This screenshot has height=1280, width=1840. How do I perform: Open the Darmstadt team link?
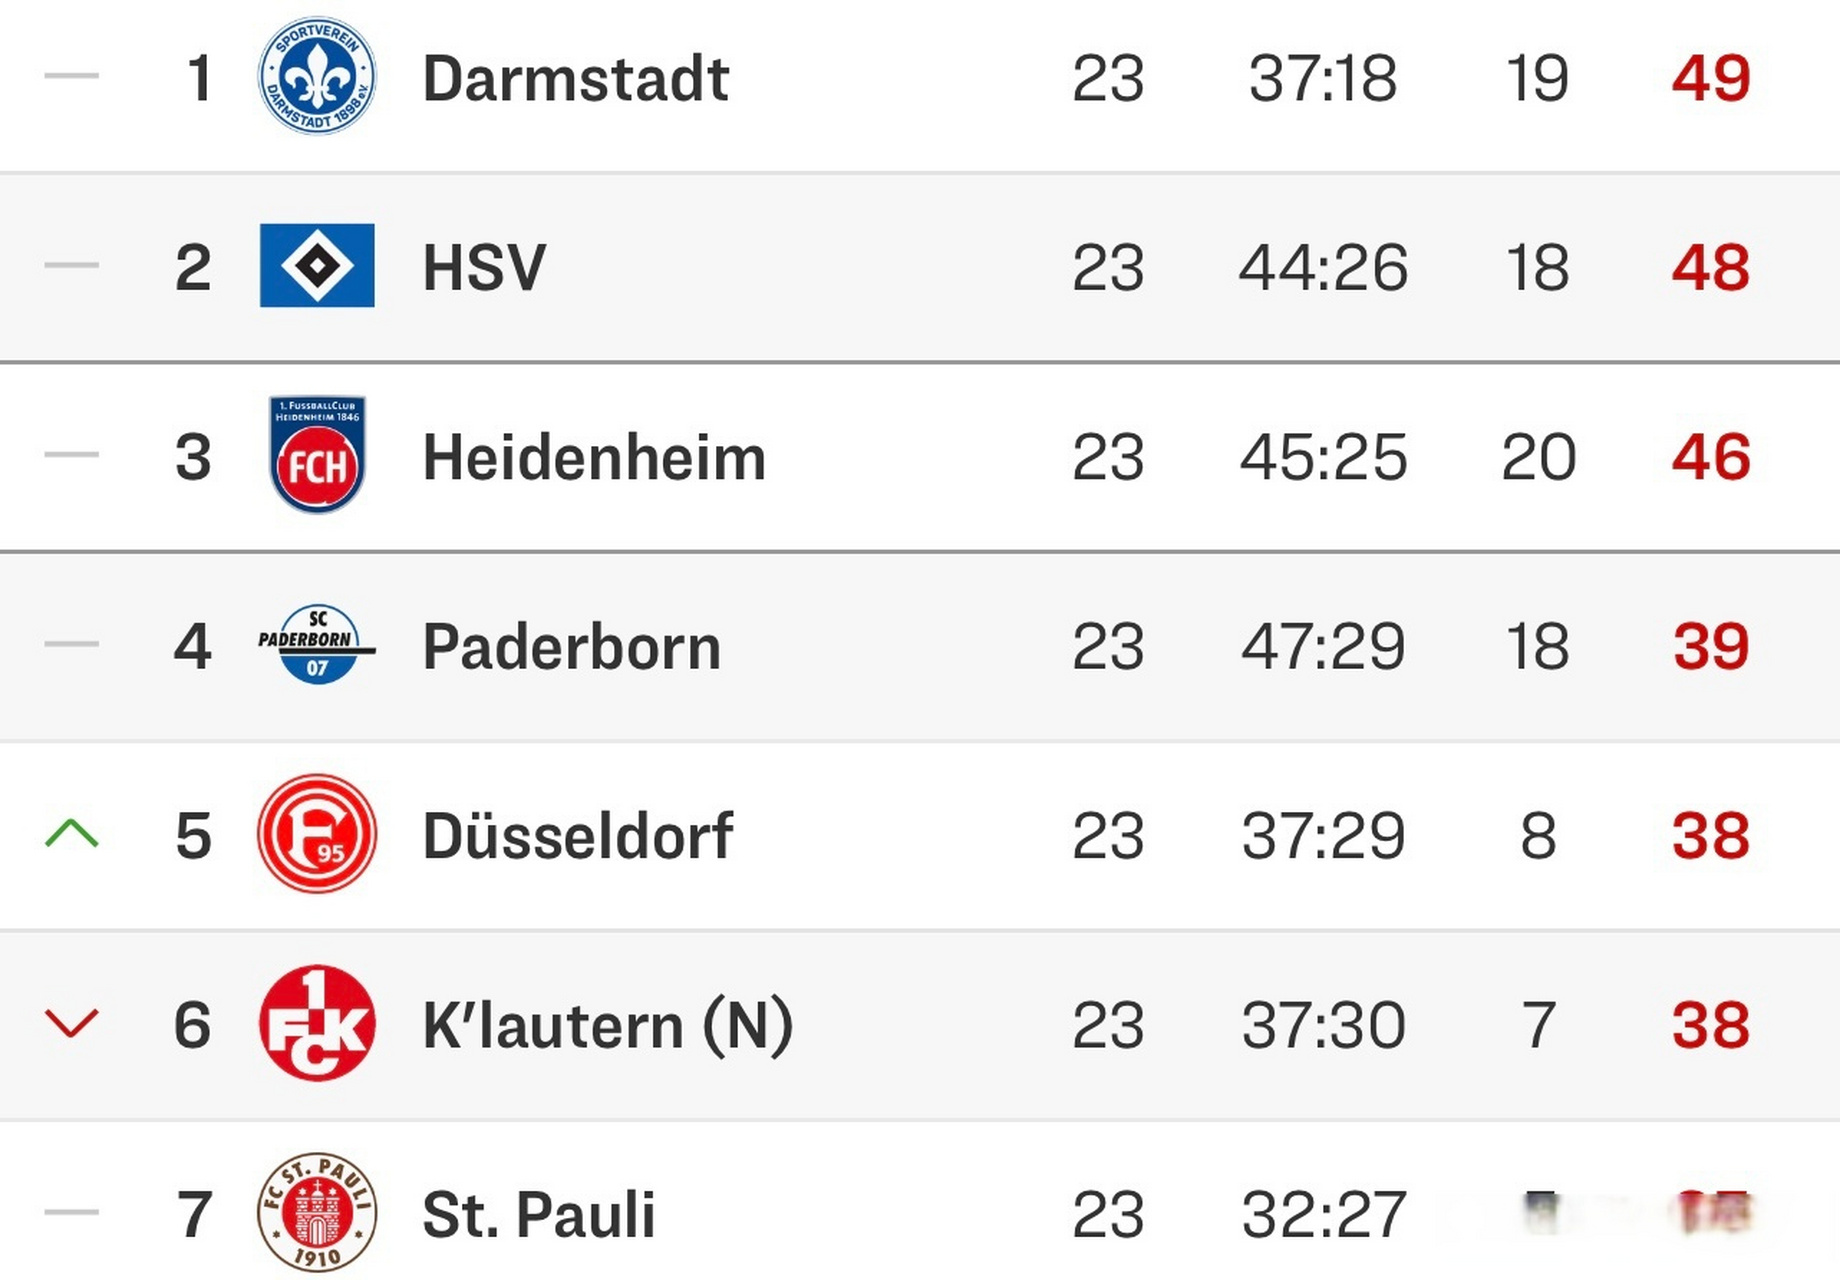[575, 78]
